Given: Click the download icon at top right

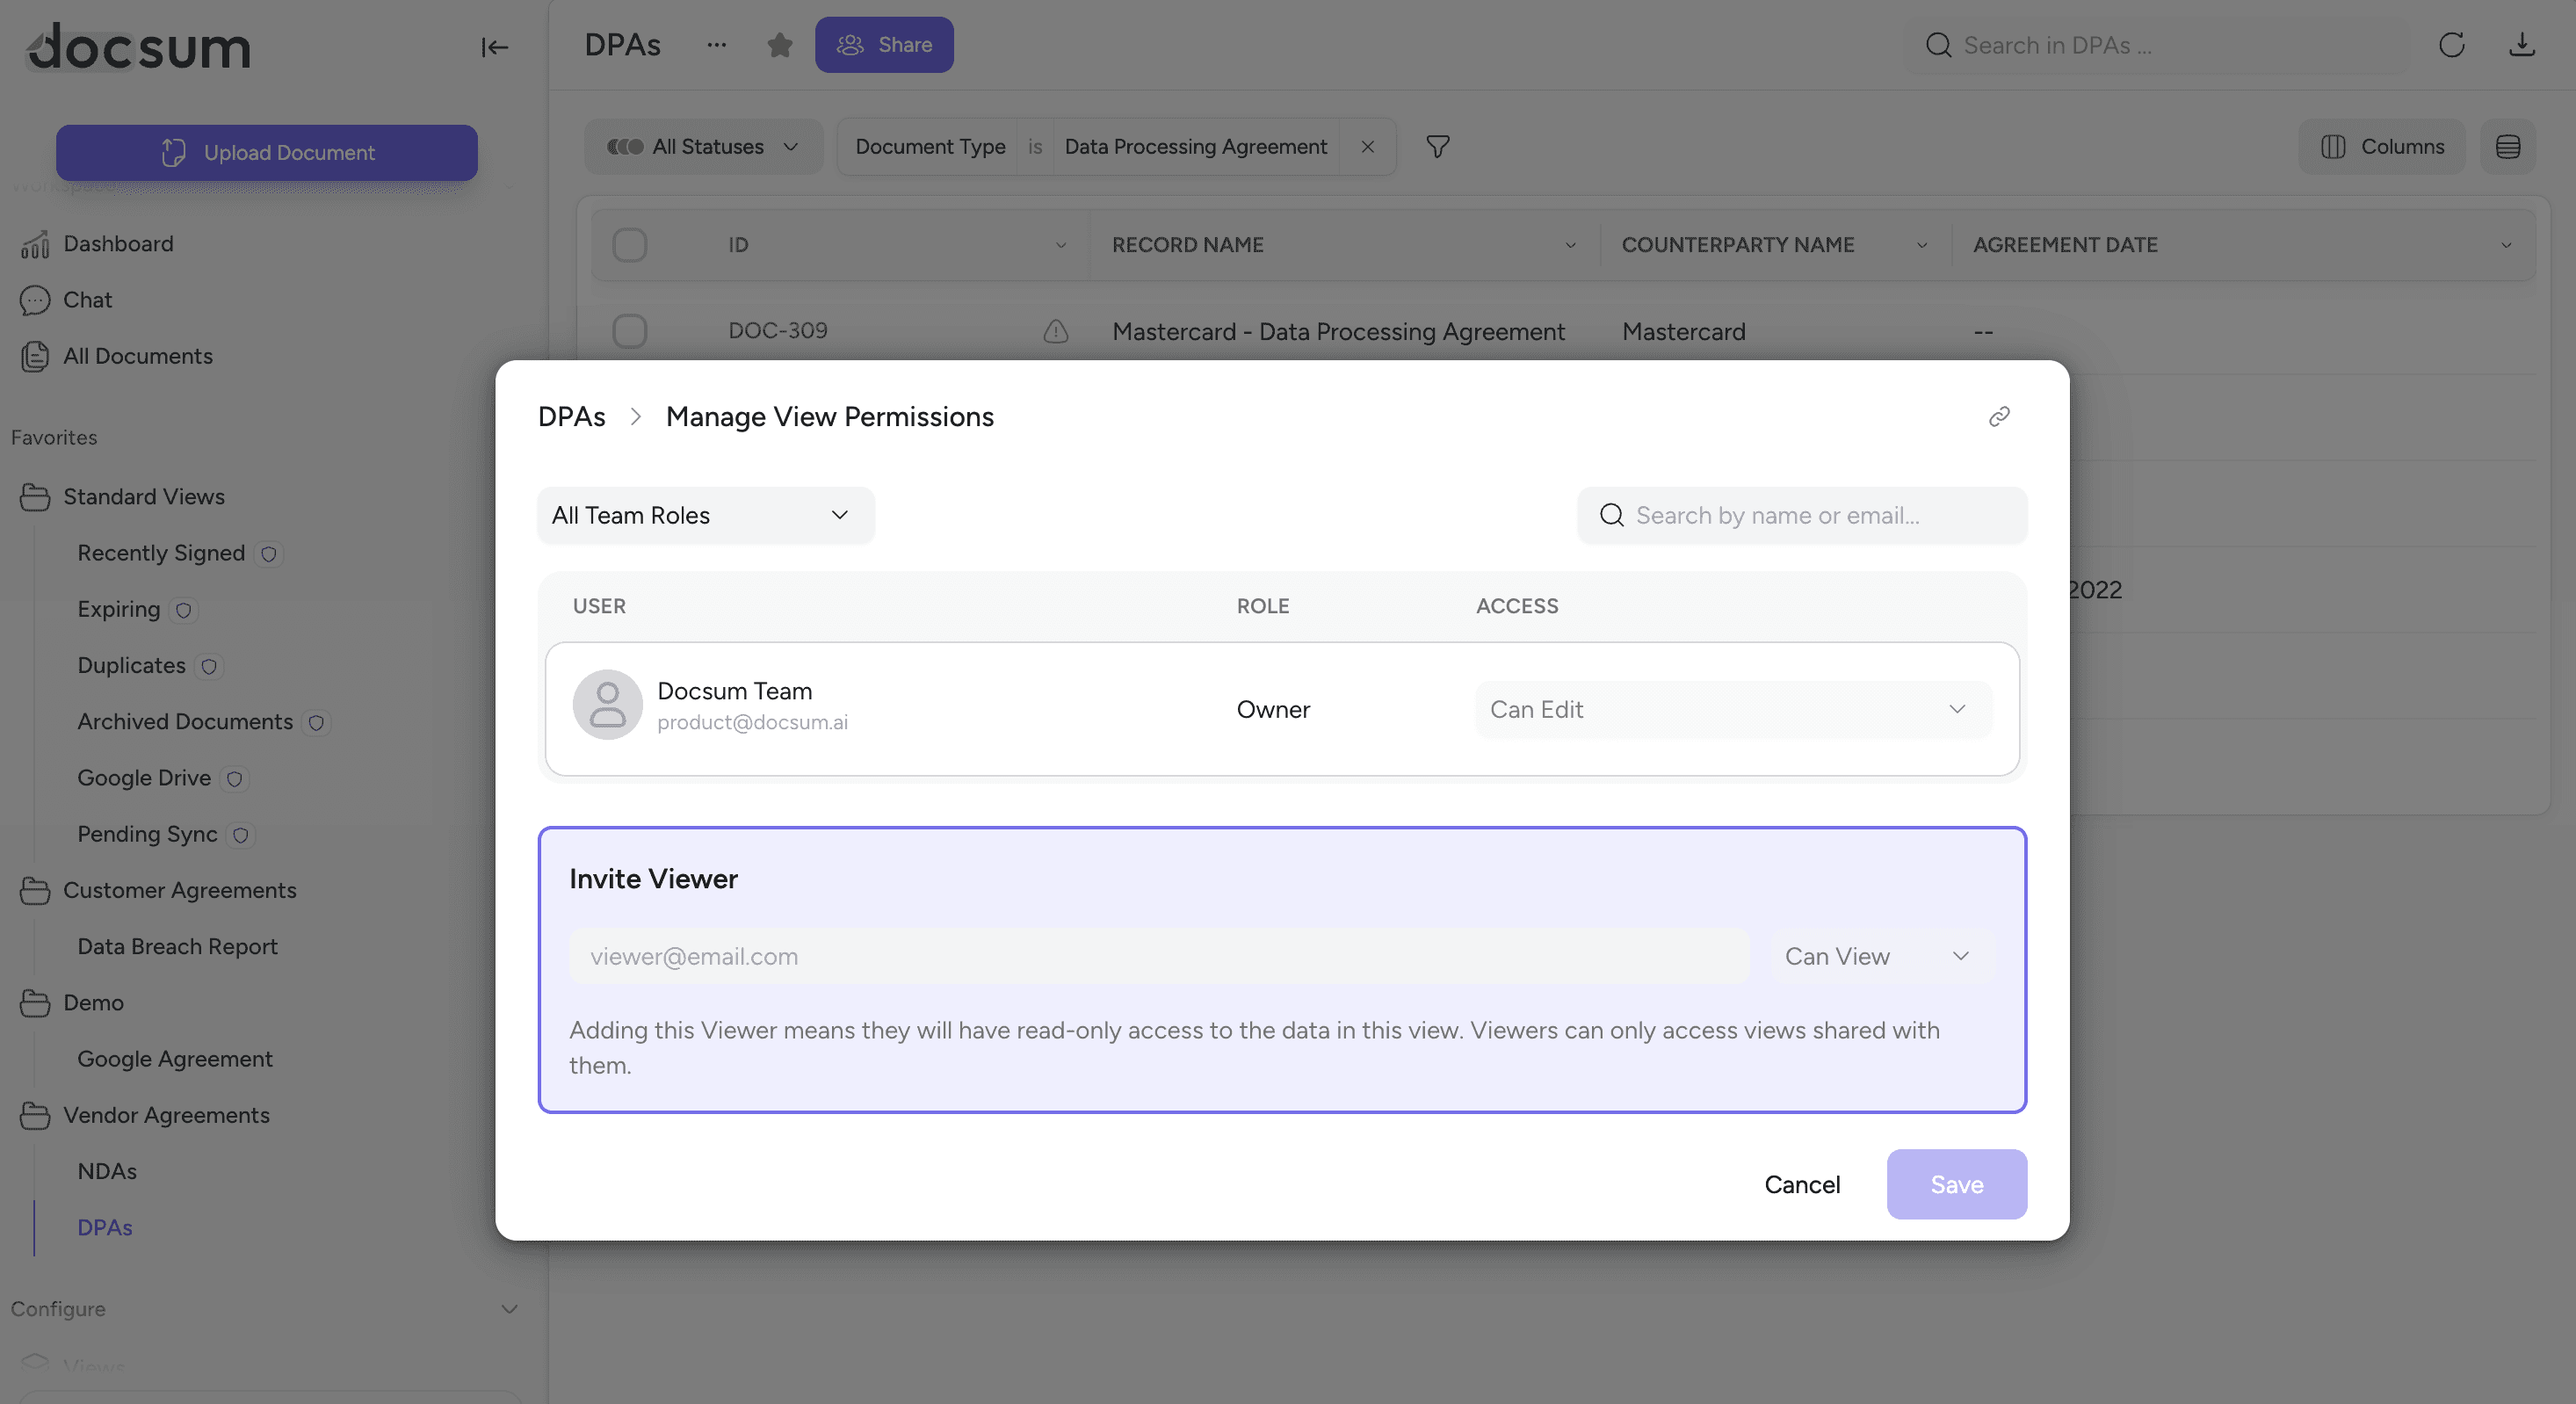Looking at the screenshot, I should click(x=2521, y=45).
